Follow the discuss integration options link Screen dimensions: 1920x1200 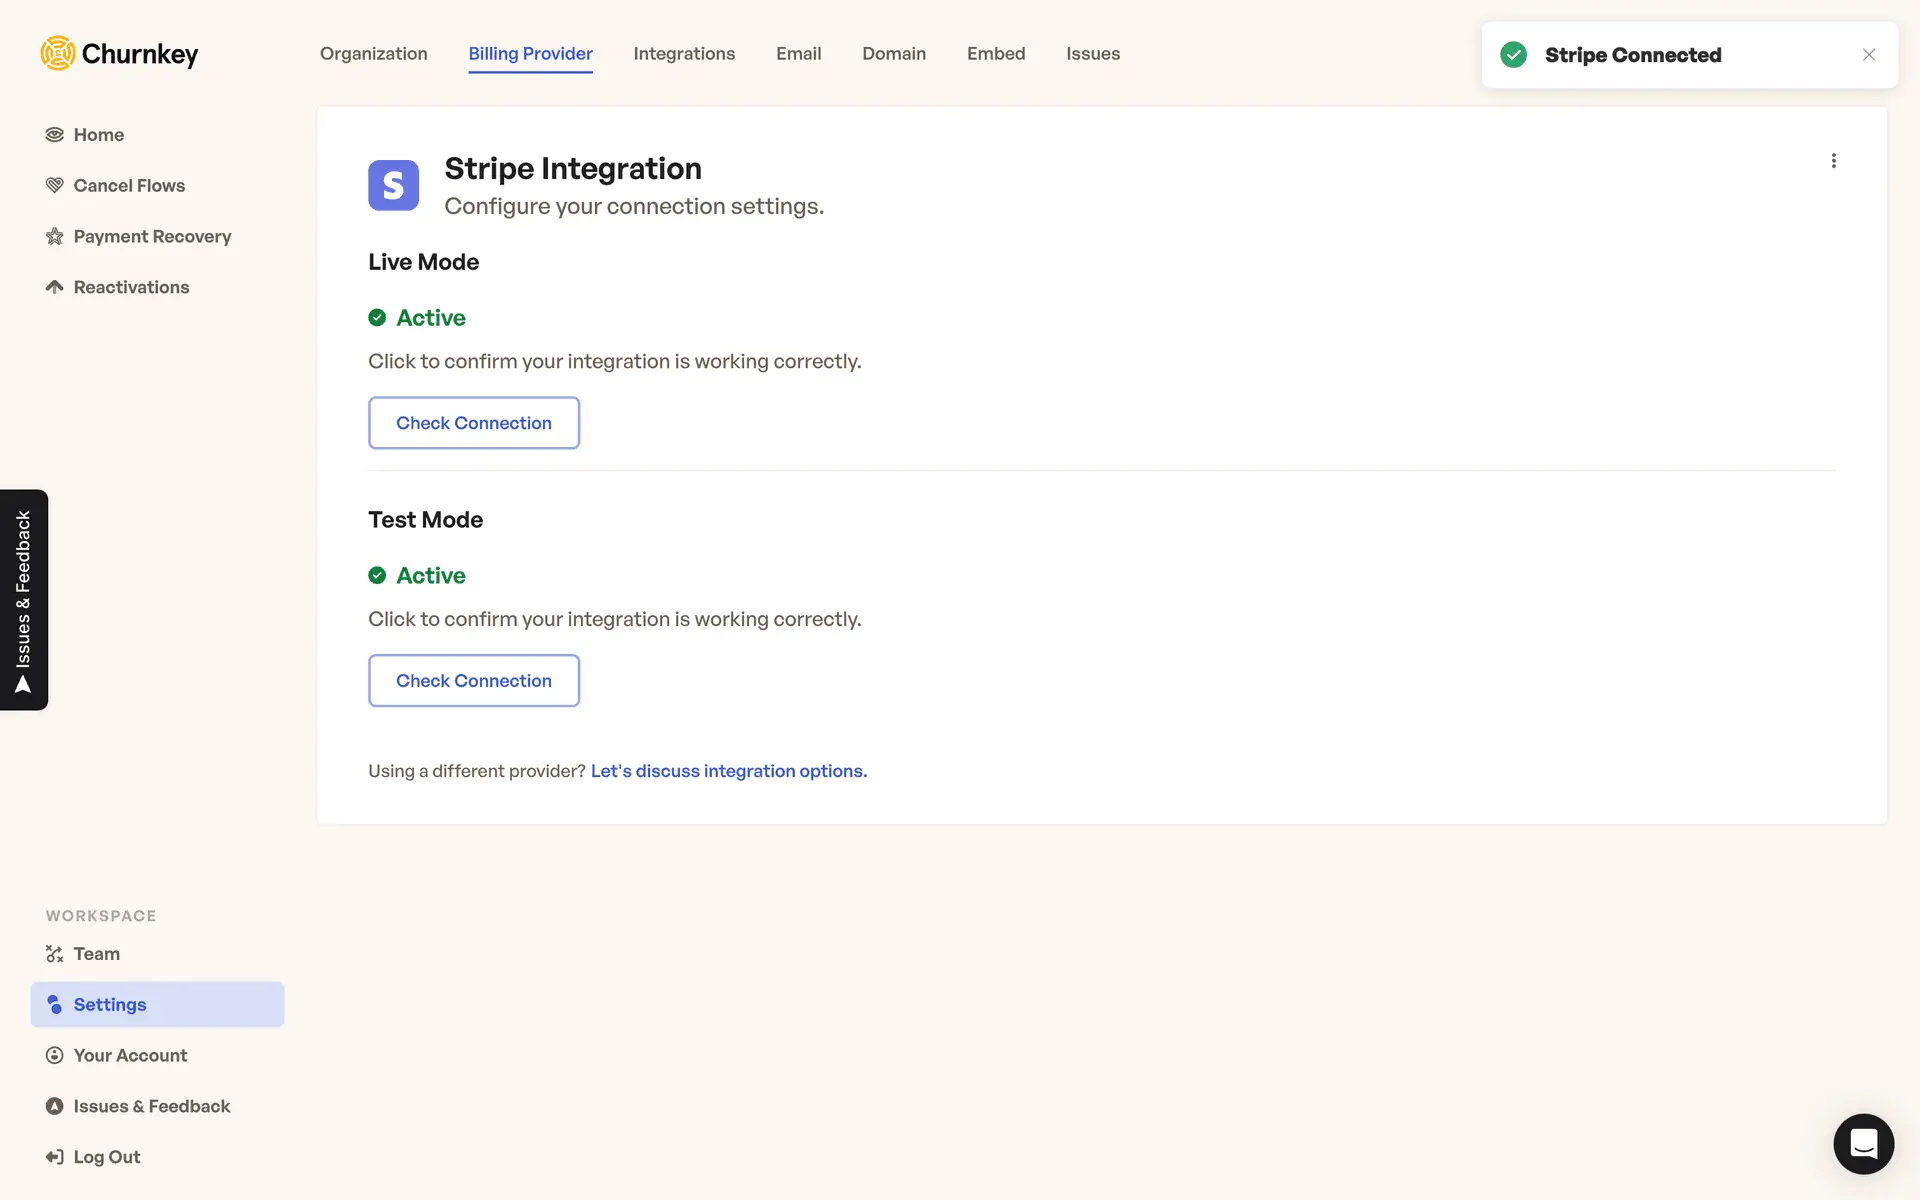coord(728,771)
